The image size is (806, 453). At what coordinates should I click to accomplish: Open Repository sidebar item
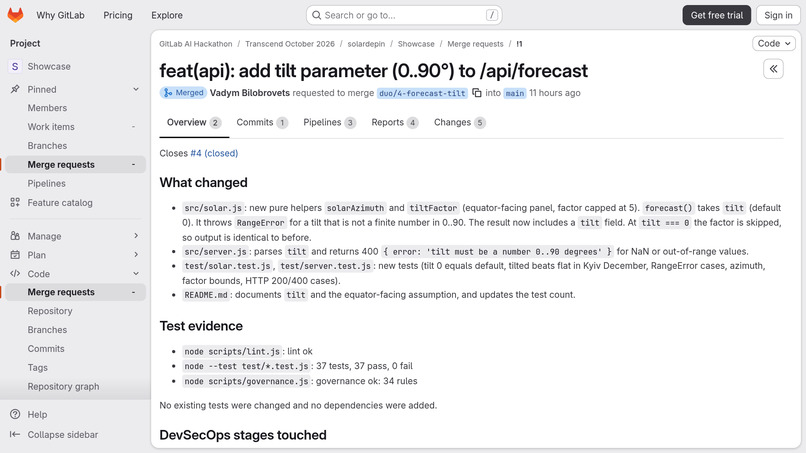pyautogui.click(x=76, y=311)
